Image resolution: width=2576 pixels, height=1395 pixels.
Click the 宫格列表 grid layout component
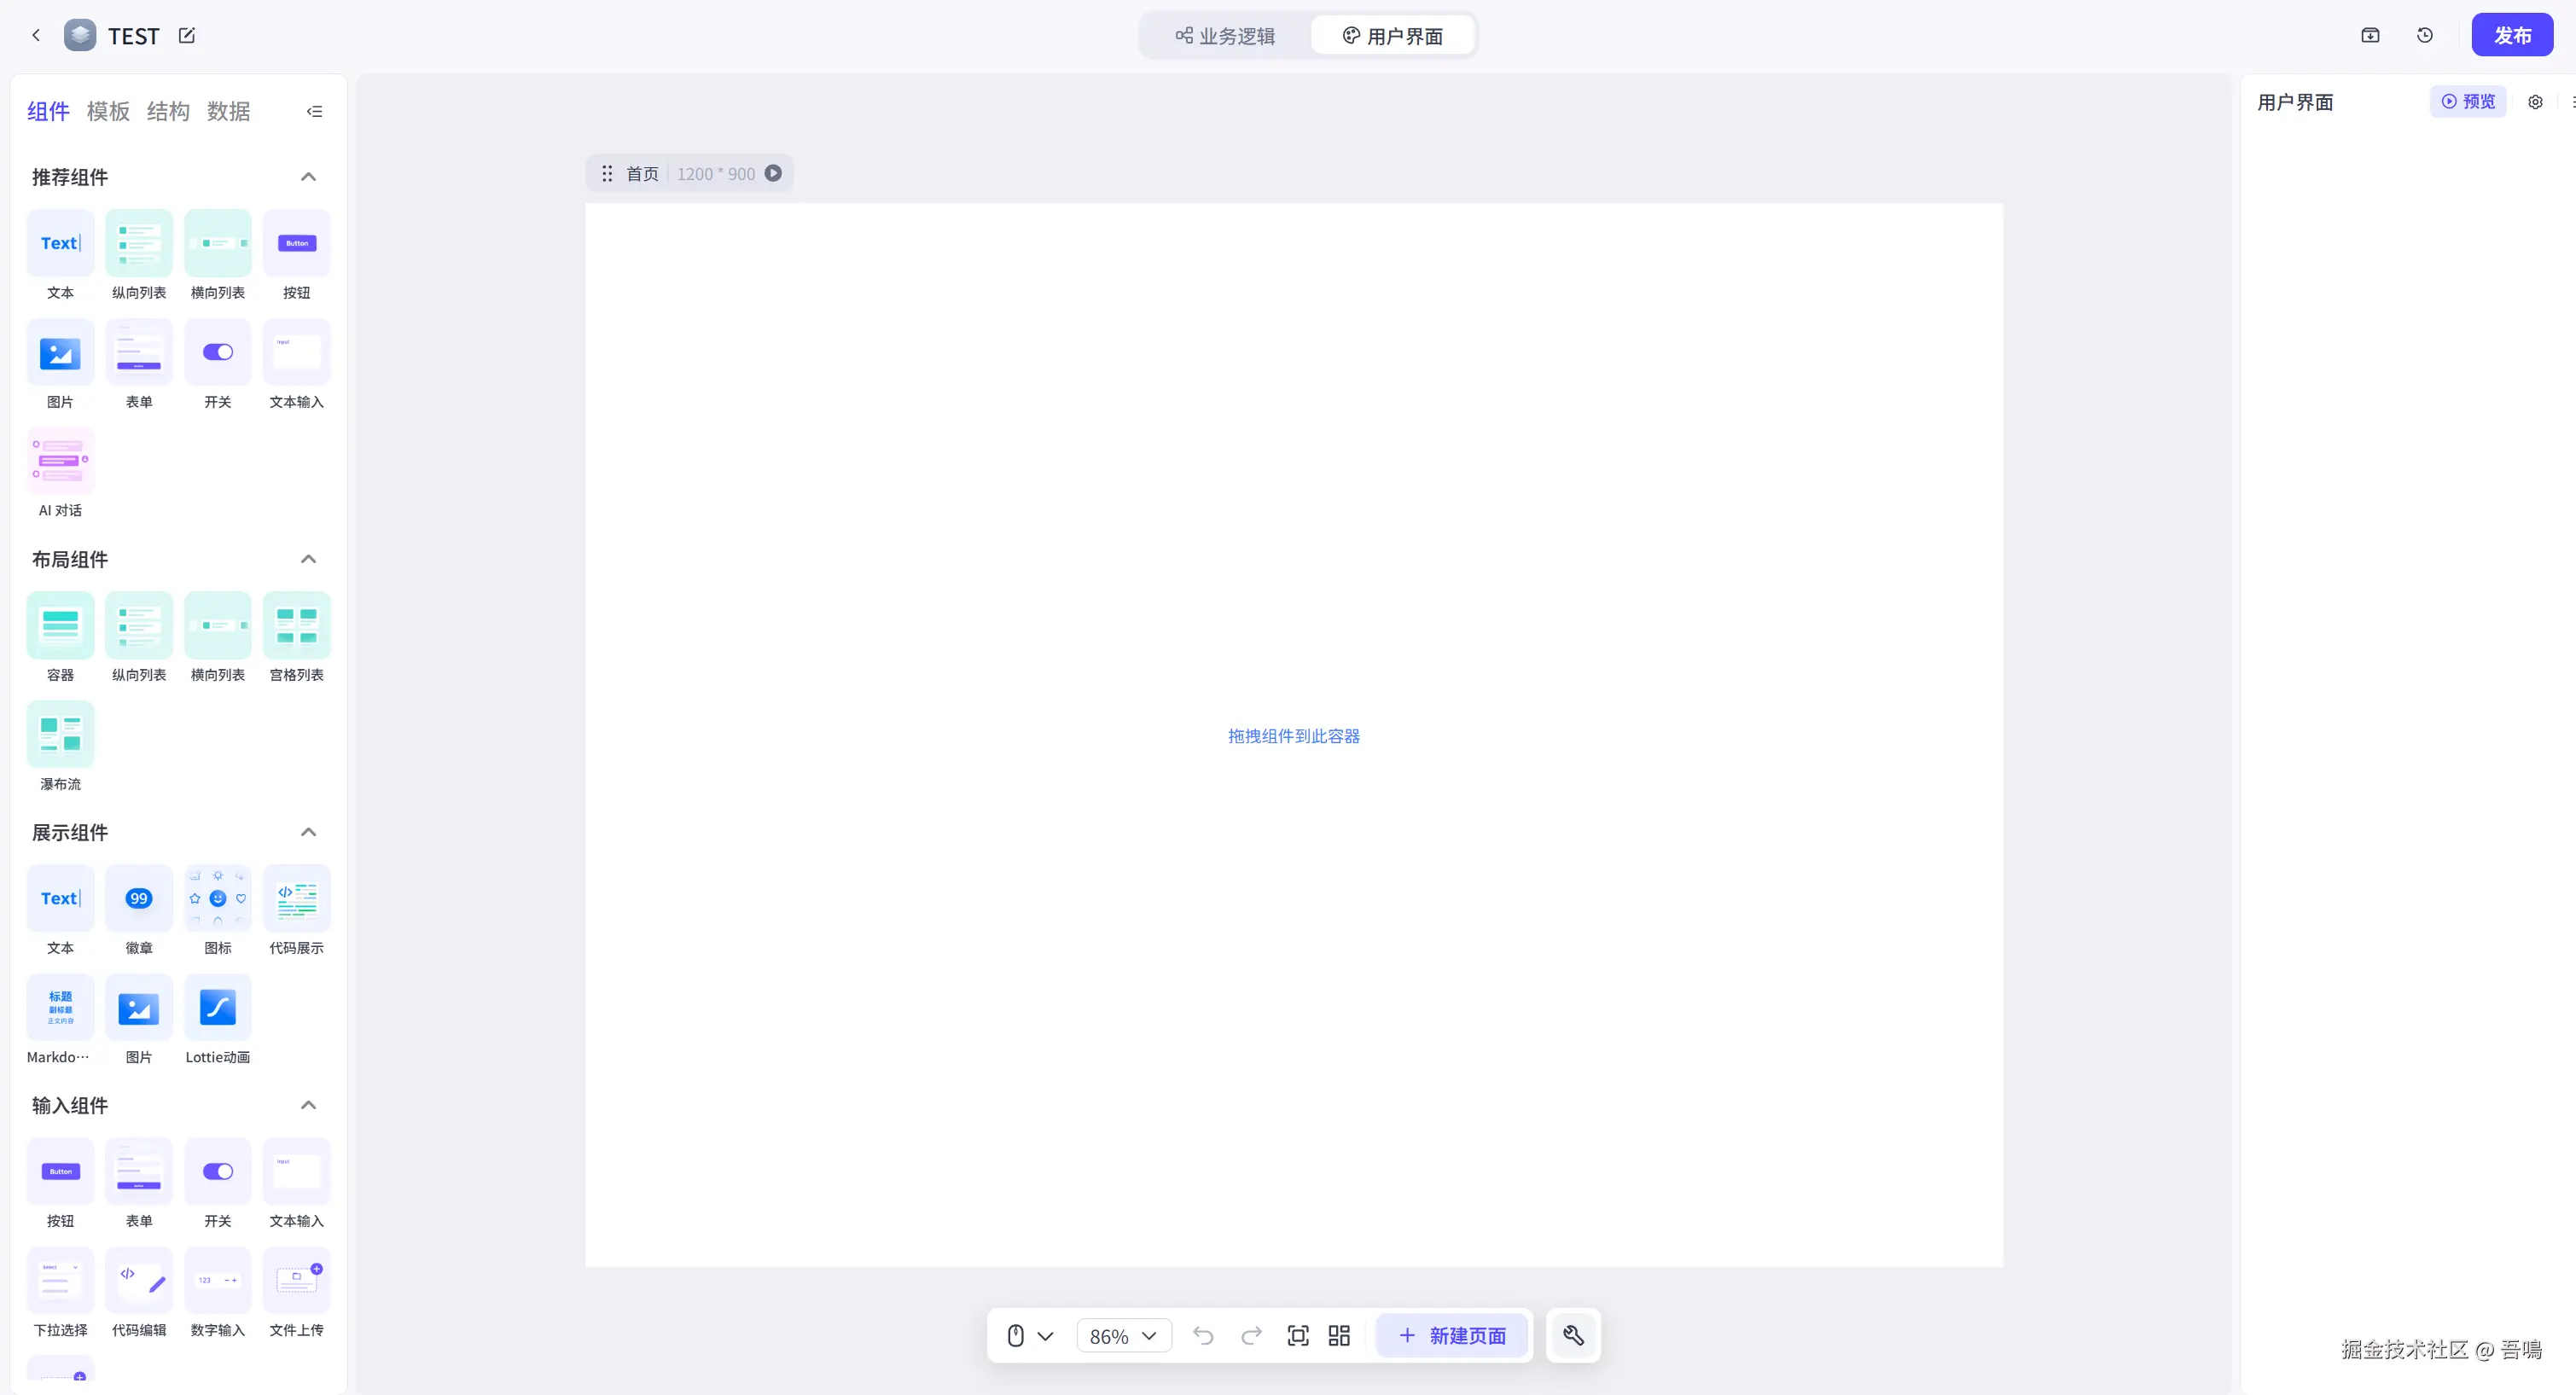coord(296,625)
